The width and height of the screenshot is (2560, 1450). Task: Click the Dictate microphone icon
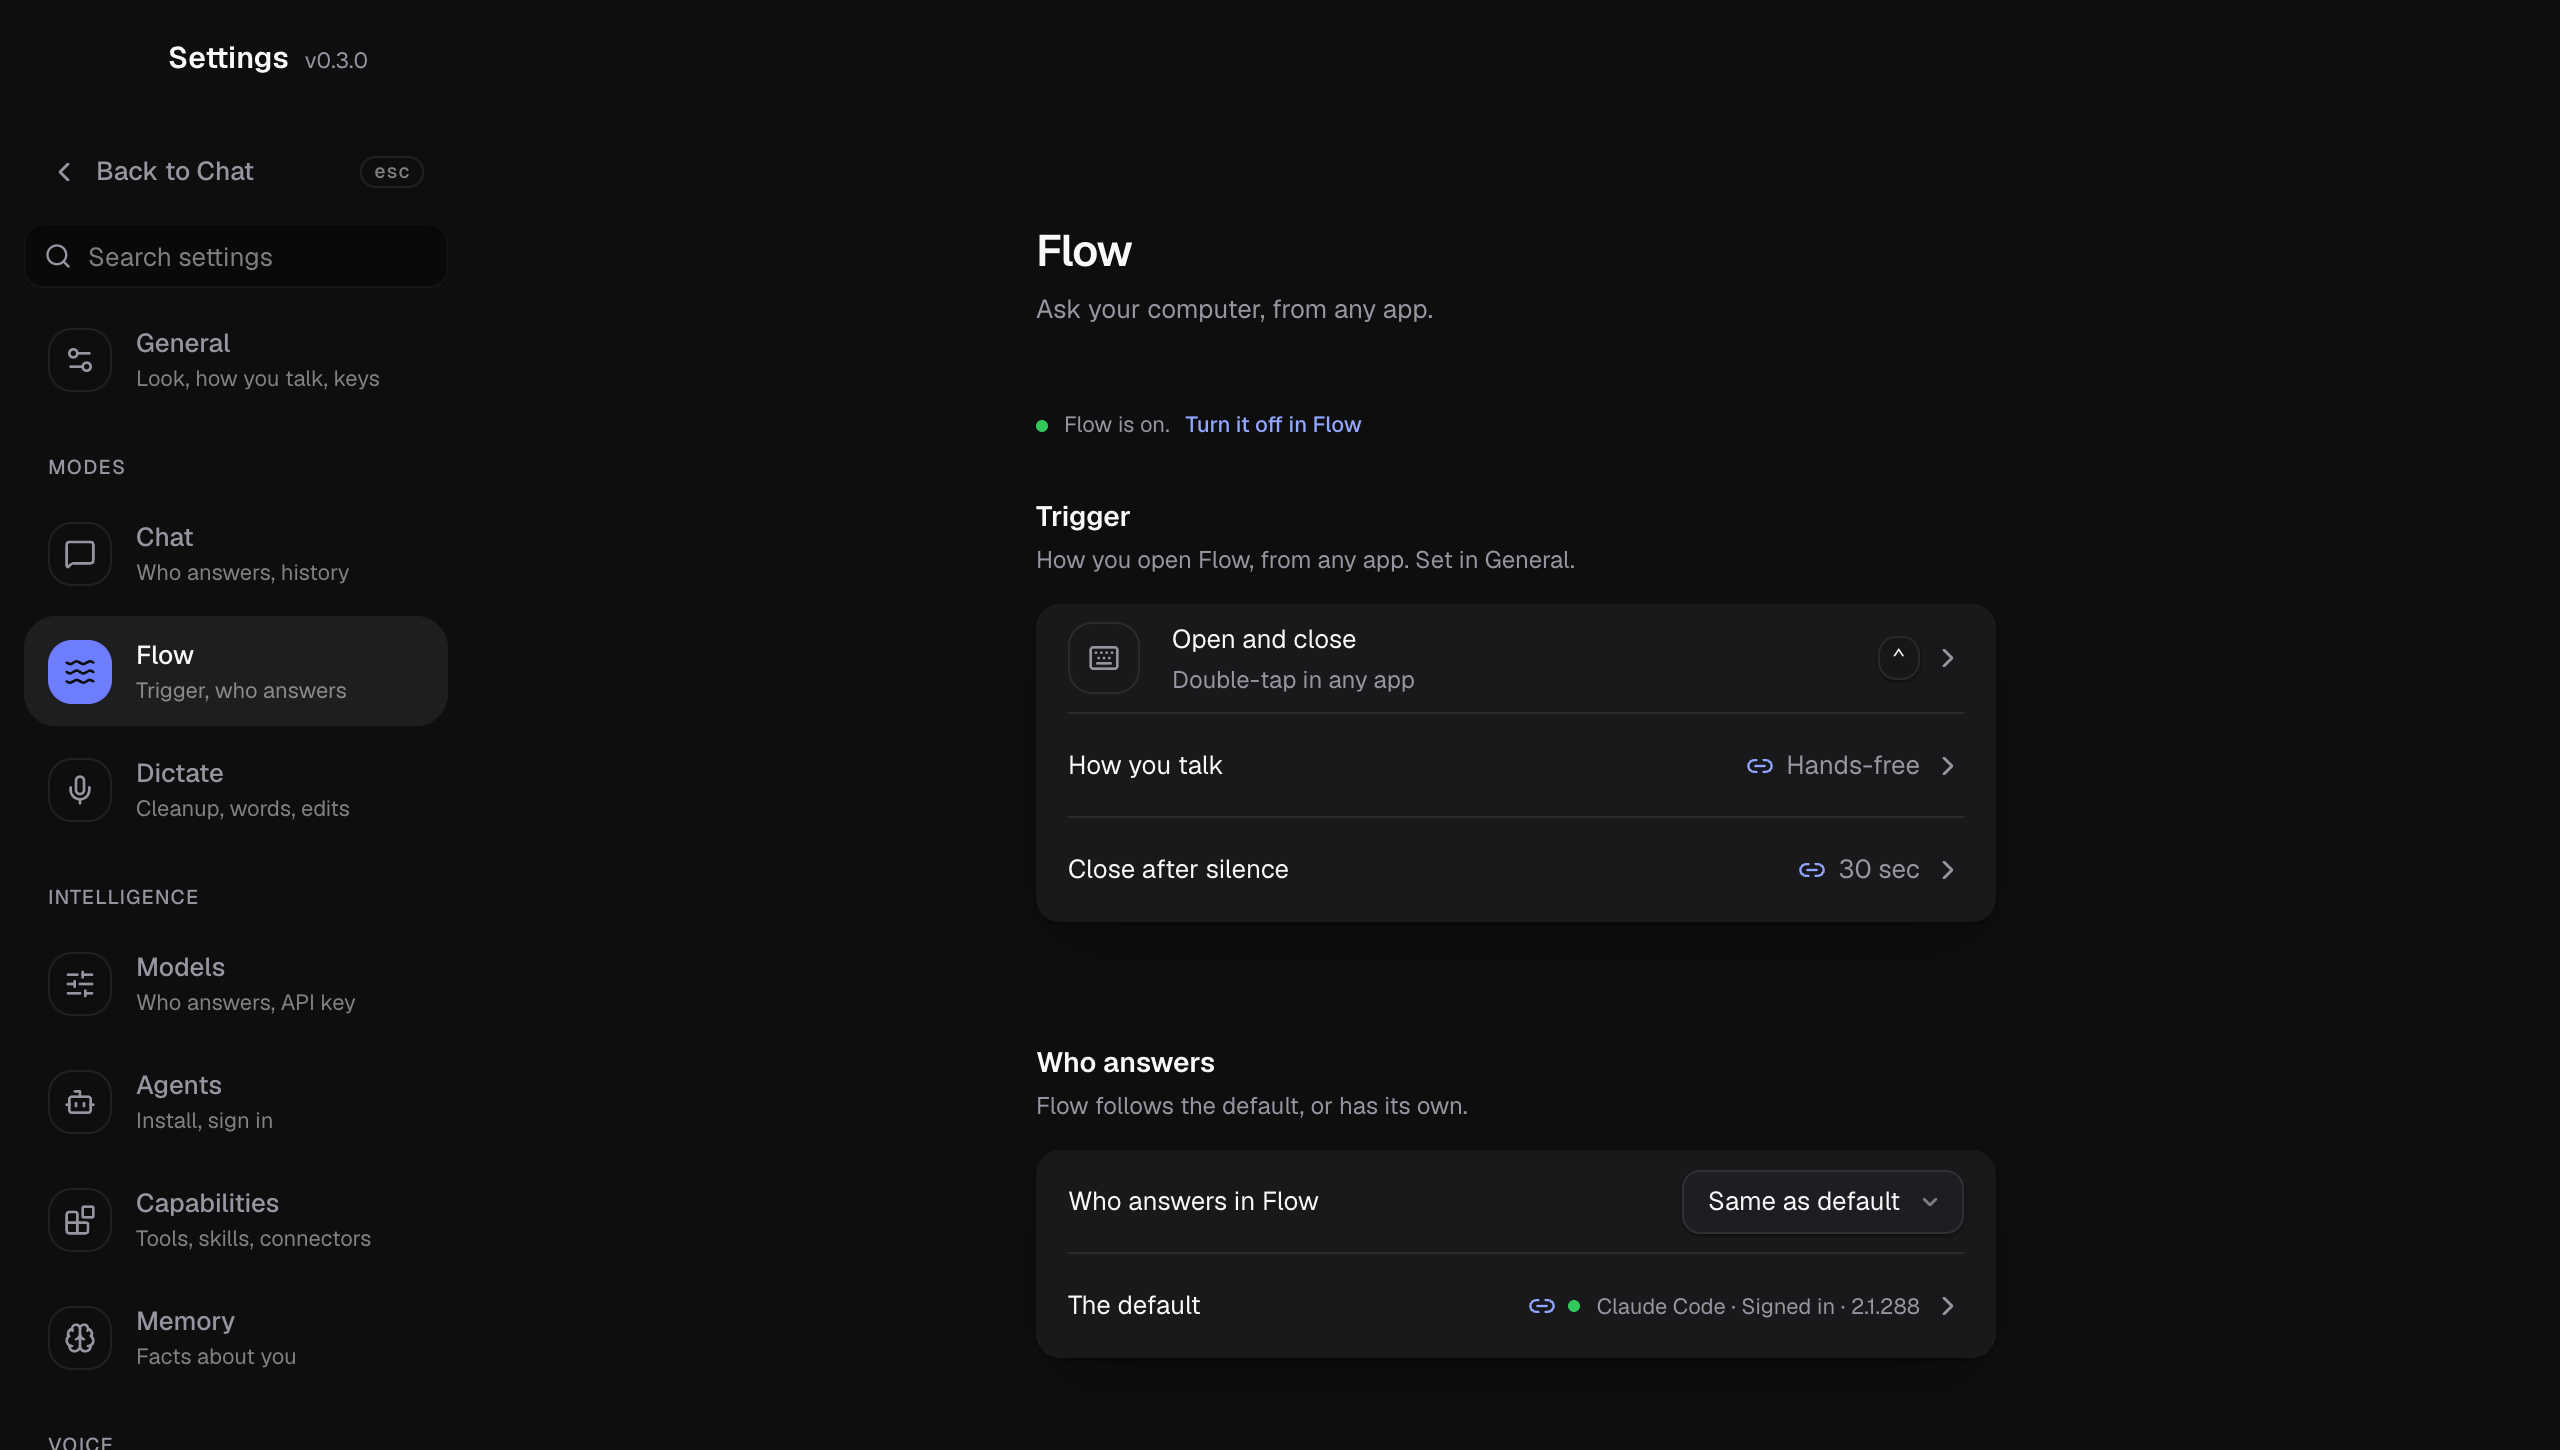click(80, 790)
